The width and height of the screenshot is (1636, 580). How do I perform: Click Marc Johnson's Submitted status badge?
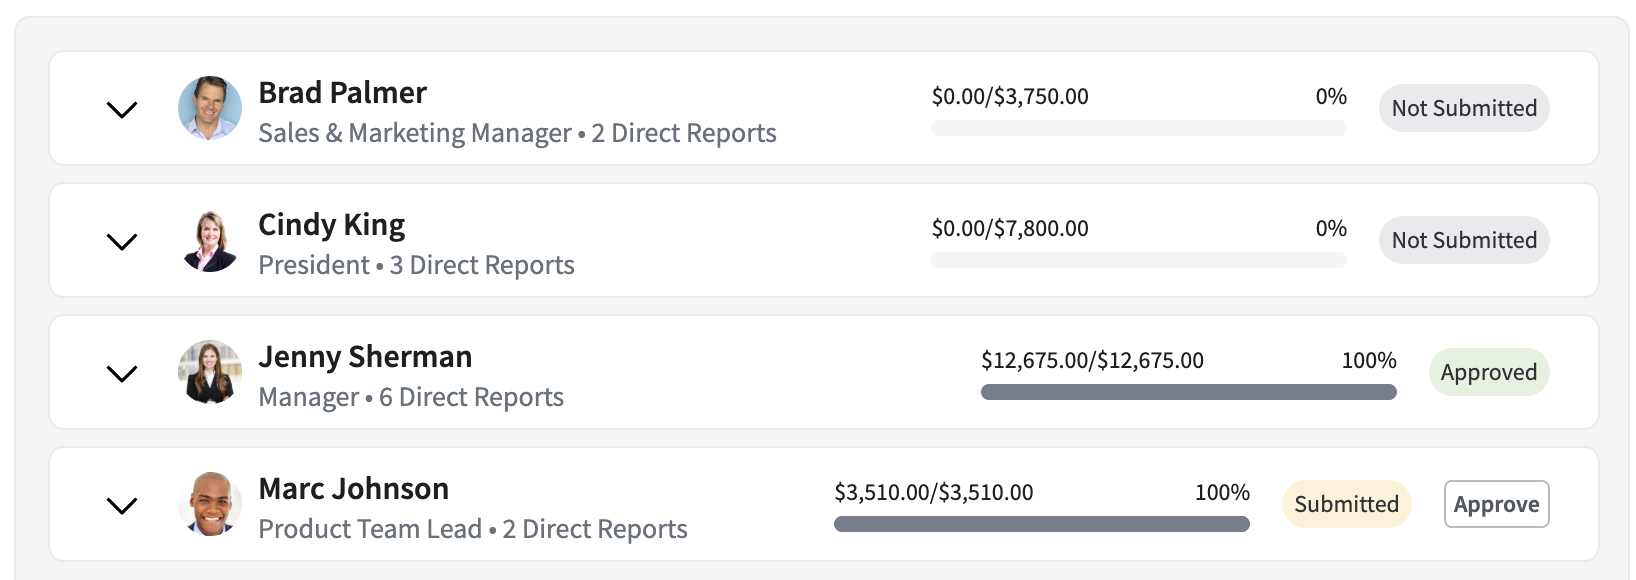tap(1346, 504)
